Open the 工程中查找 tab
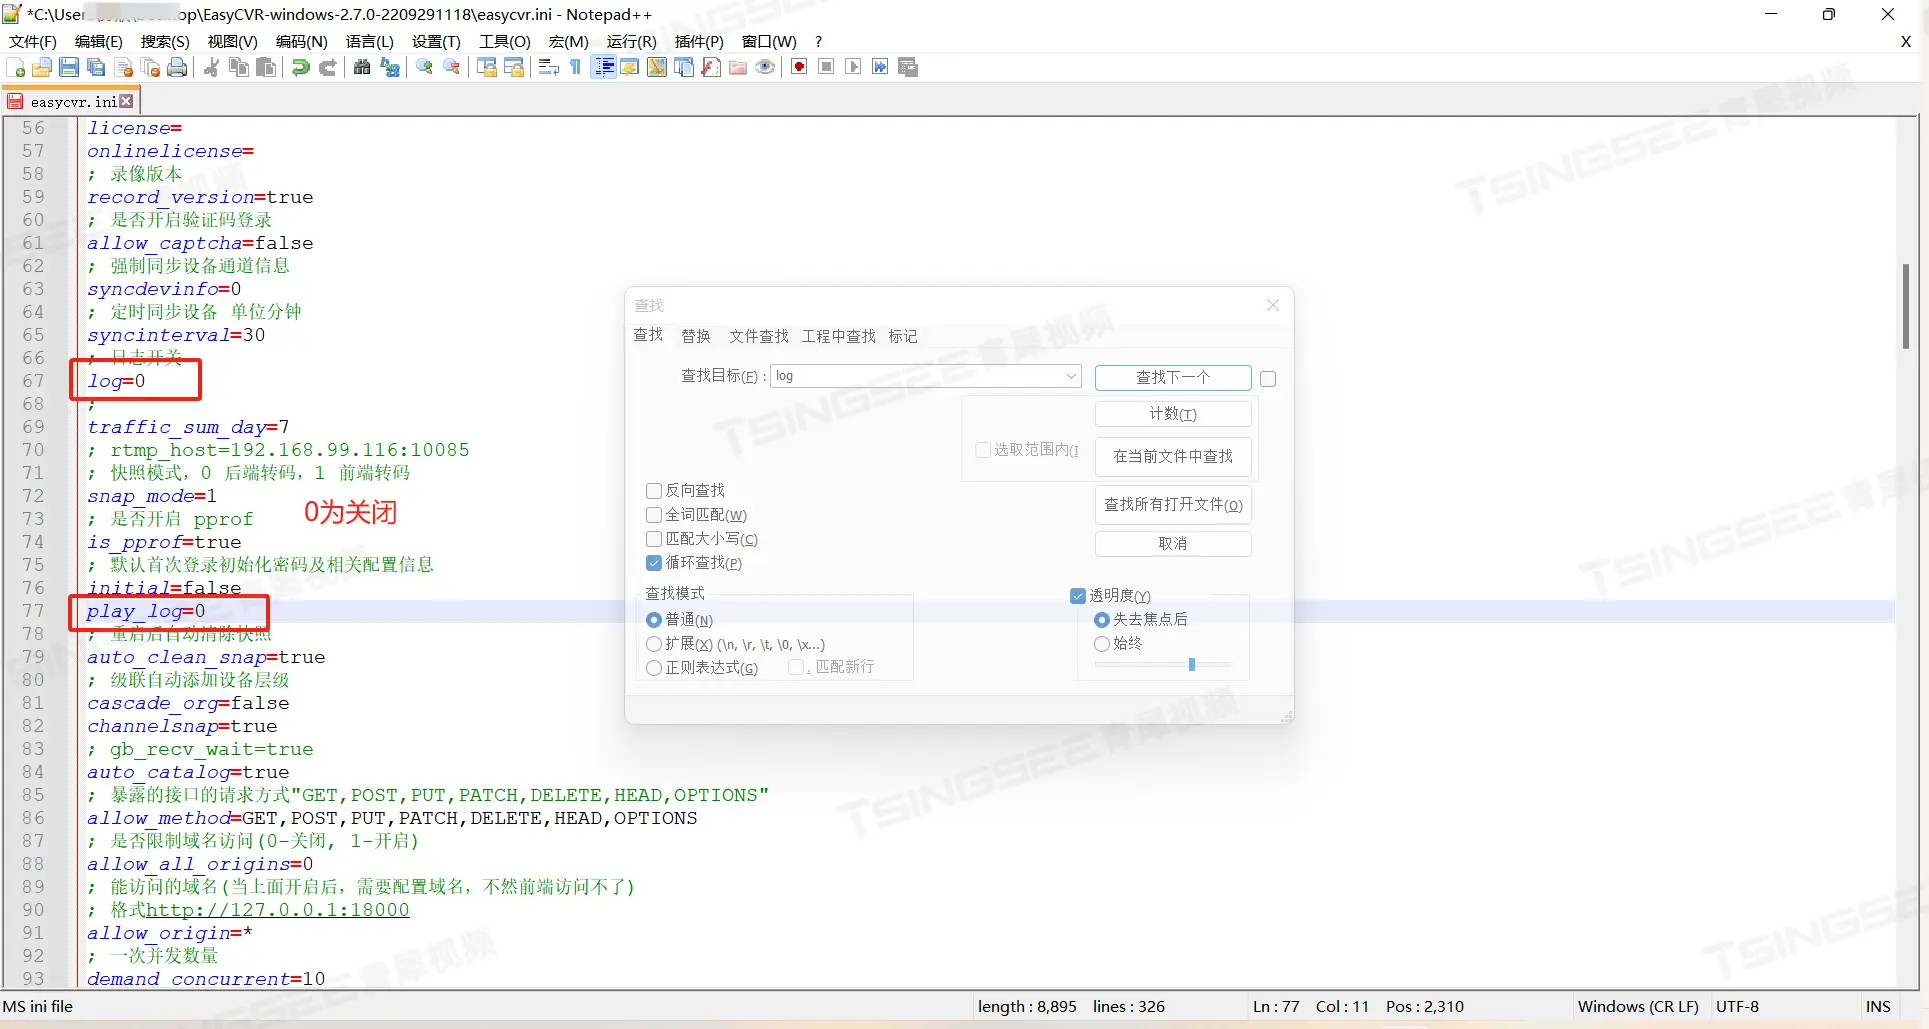The image size is (1929, 1029). coord(839,336)
